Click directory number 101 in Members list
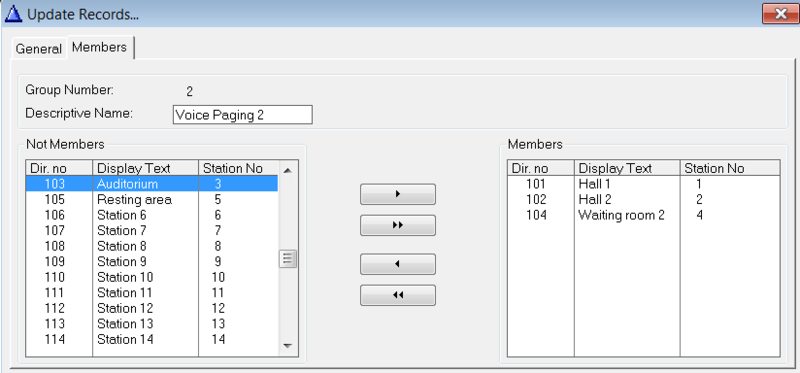 click(x=536, y=184)
